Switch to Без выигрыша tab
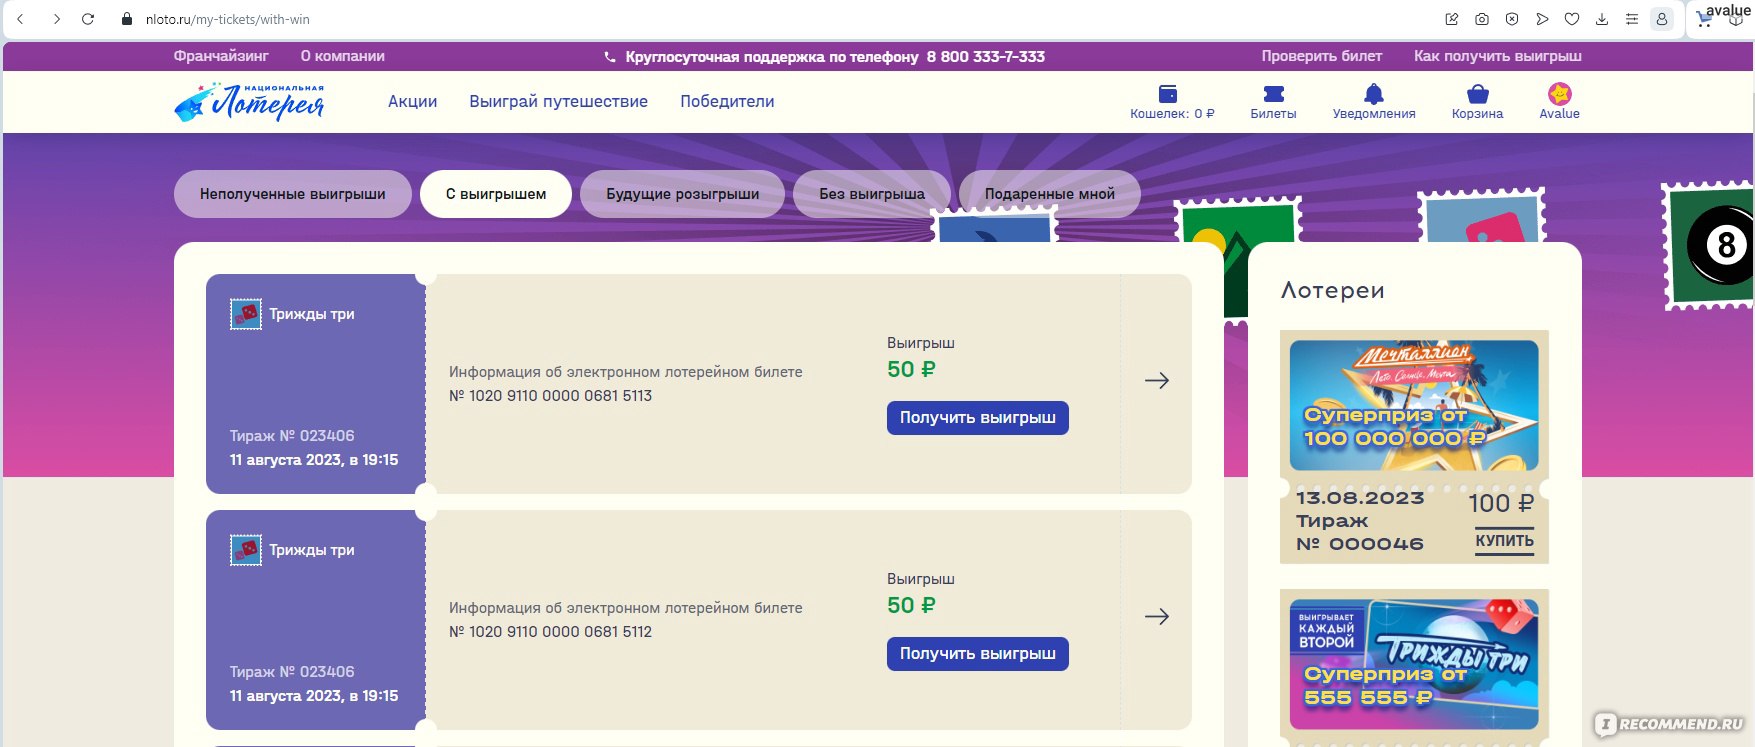 pyautogui.click(x=872, y=194)
